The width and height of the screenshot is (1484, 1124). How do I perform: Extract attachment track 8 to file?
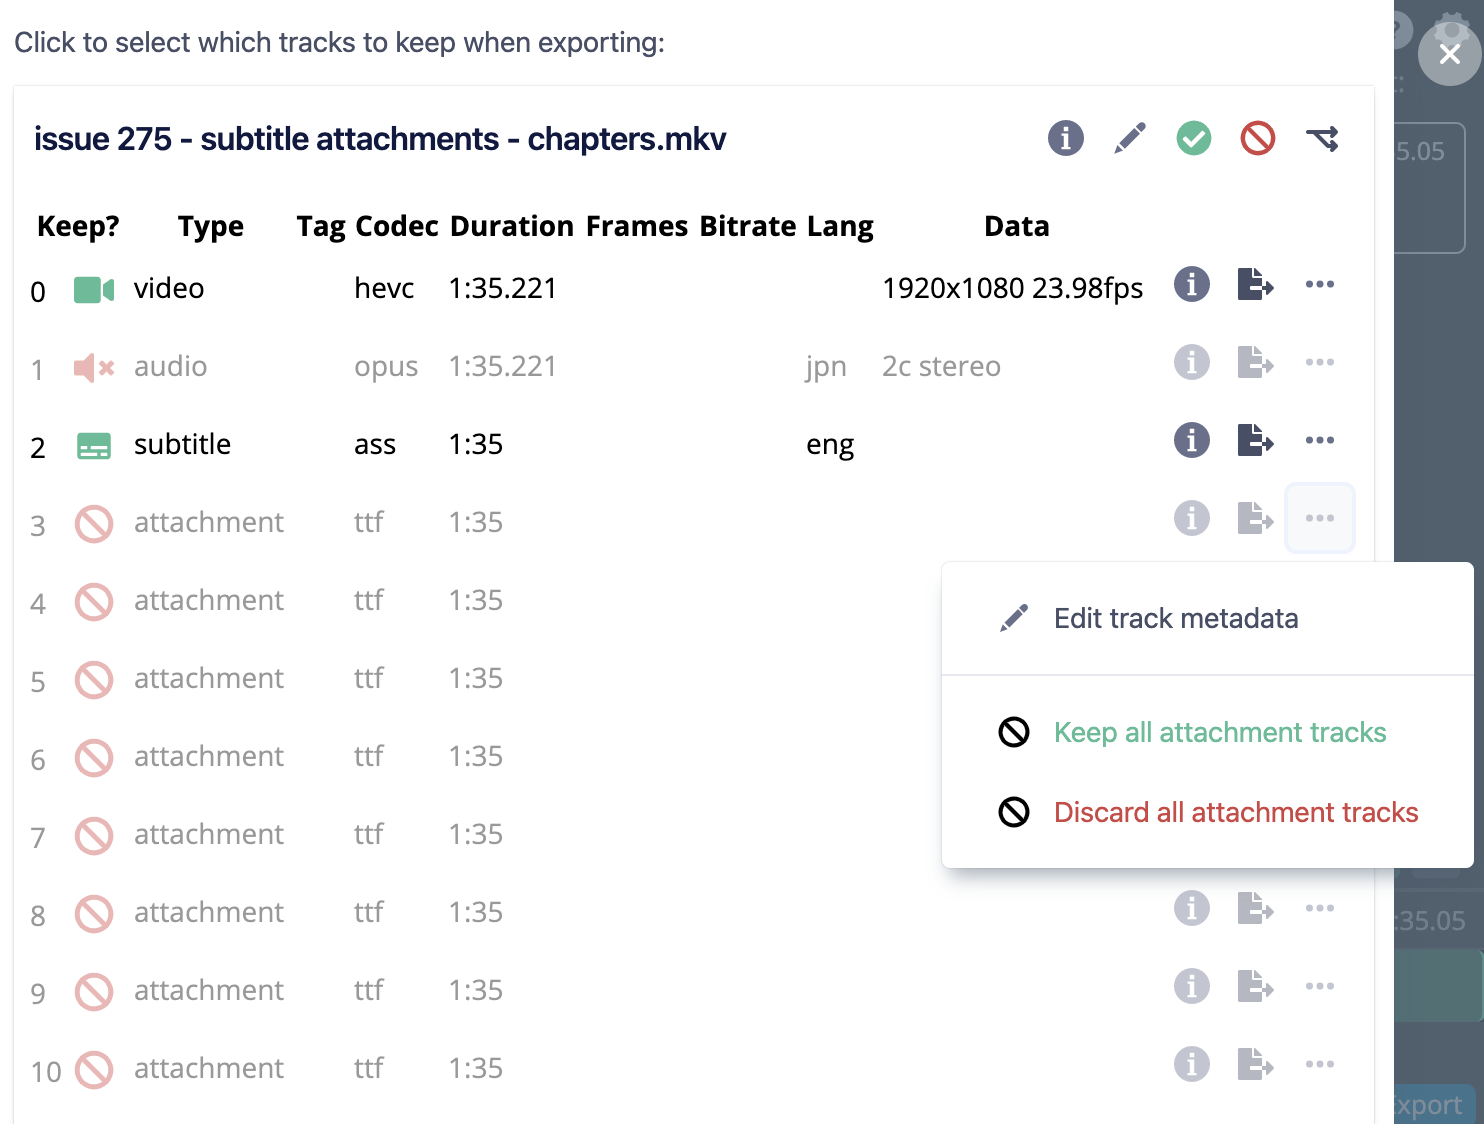click(1255, 908)
